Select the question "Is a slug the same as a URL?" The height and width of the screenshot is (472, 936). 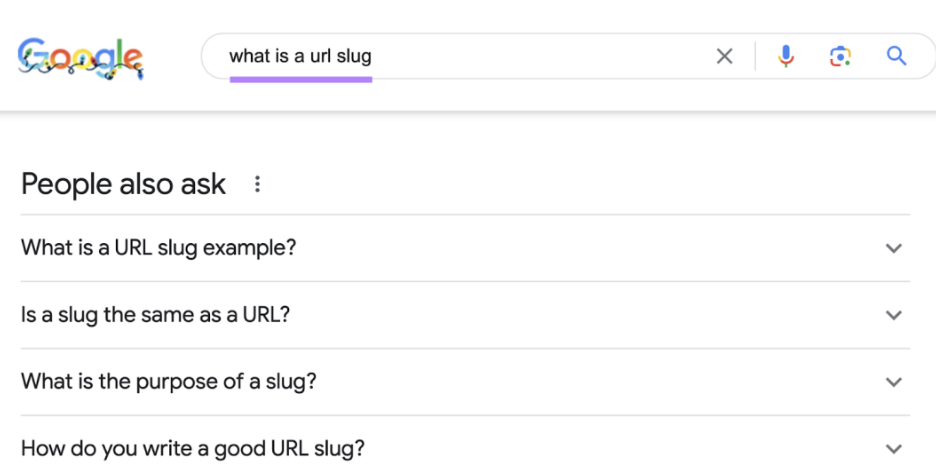pos(155,315)
